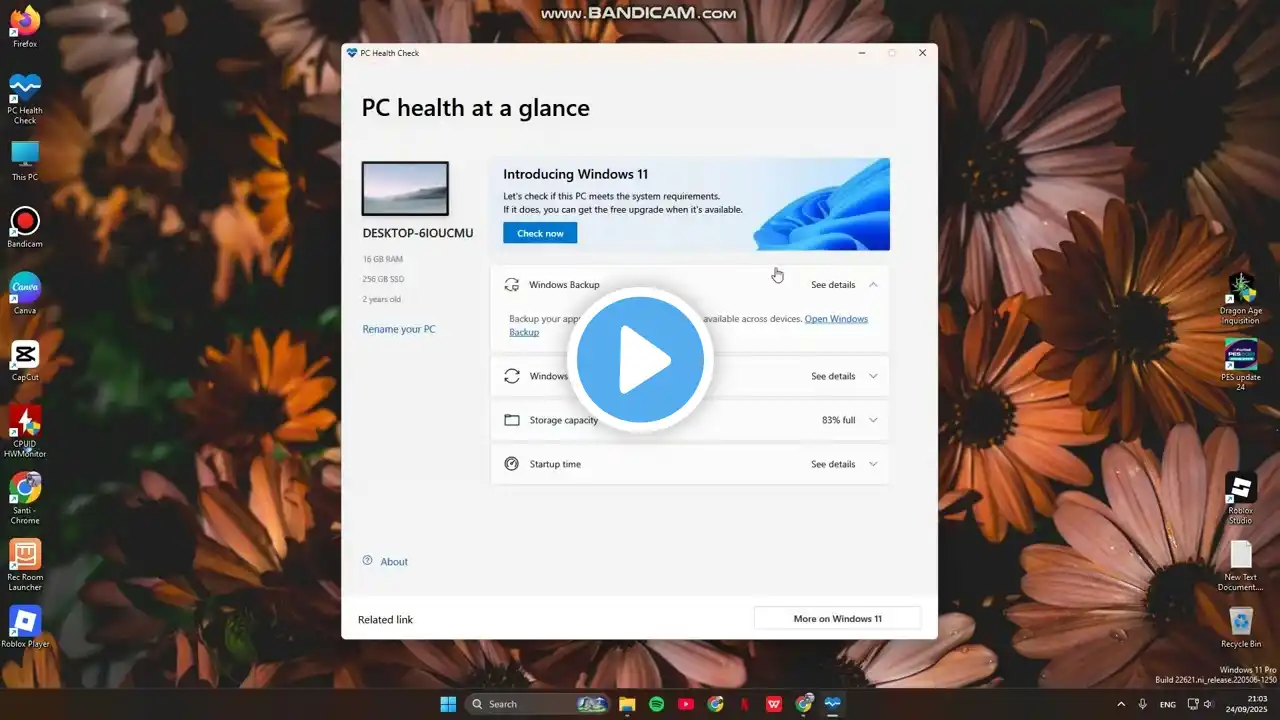Screen dimensions: 1280x720
Task: Select the PC Health Check desktop shortcut
Action: tap(25, 98)
